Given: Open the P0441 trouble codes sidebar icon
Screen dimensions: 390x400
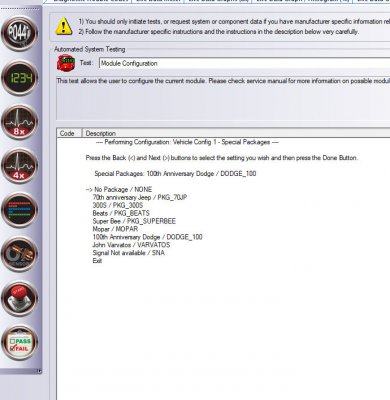Looking at the screenshot, I should point(19,33).
